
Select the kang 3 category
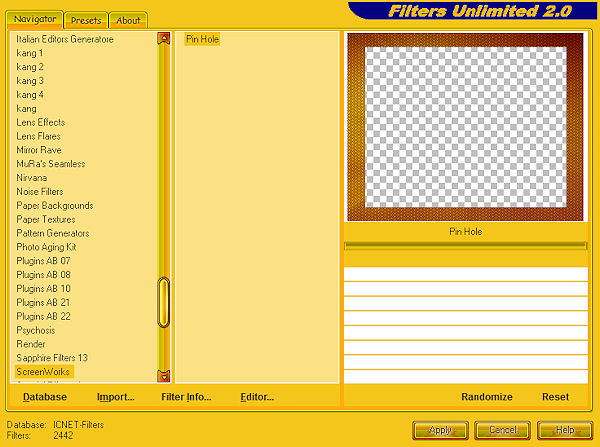(30, 81)
